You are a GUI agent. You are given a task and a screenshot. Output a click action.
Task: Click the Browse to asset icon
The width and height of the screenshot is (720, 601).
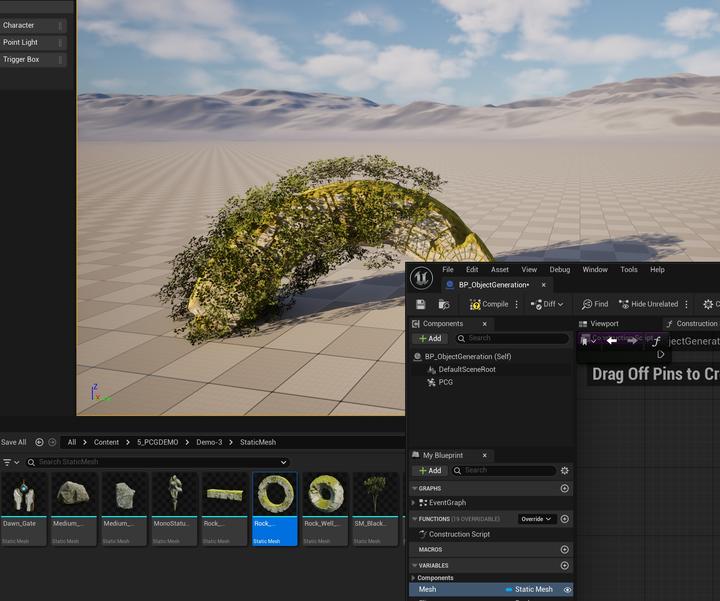click(443, 304)
